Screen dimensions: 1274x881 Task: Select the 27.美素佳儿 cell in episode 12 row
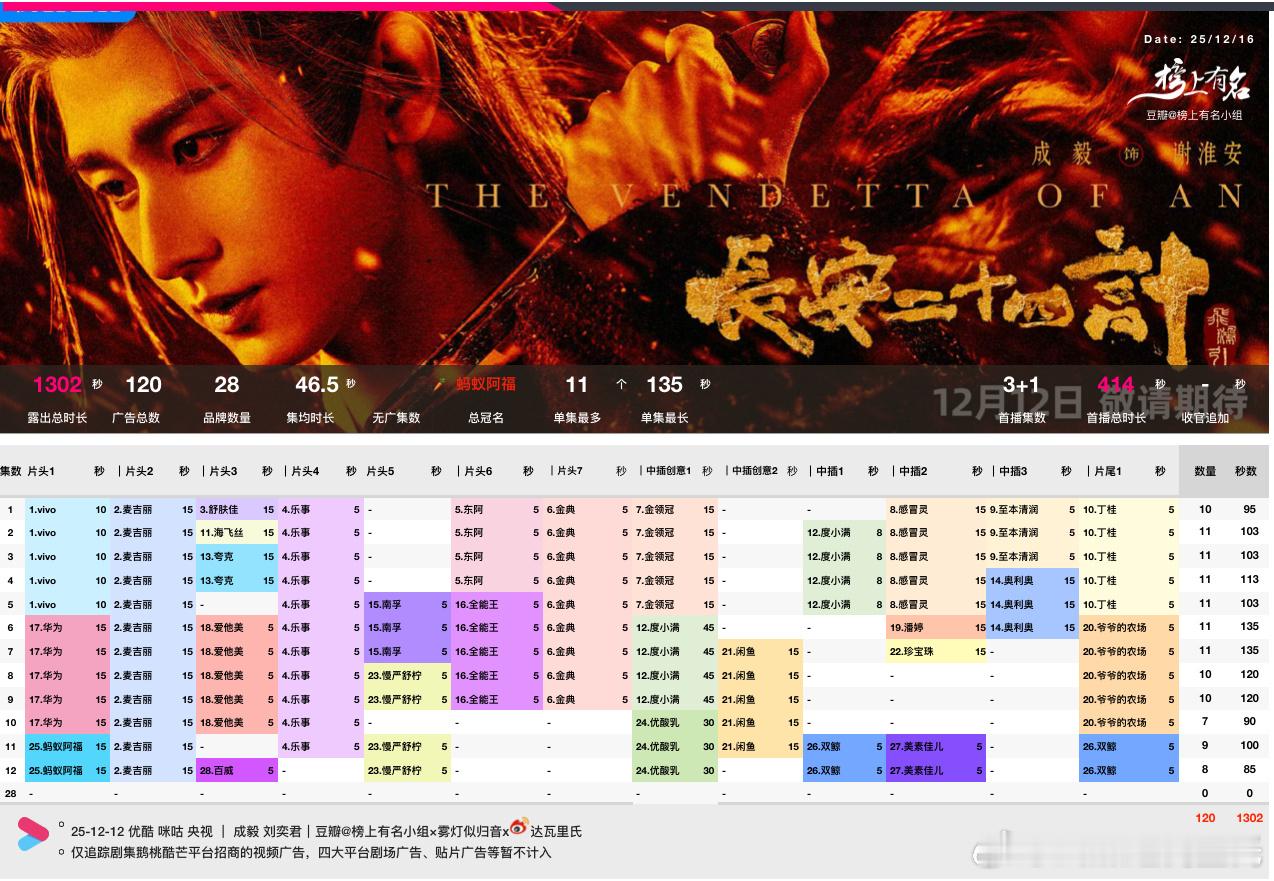[x=937, y=771]
